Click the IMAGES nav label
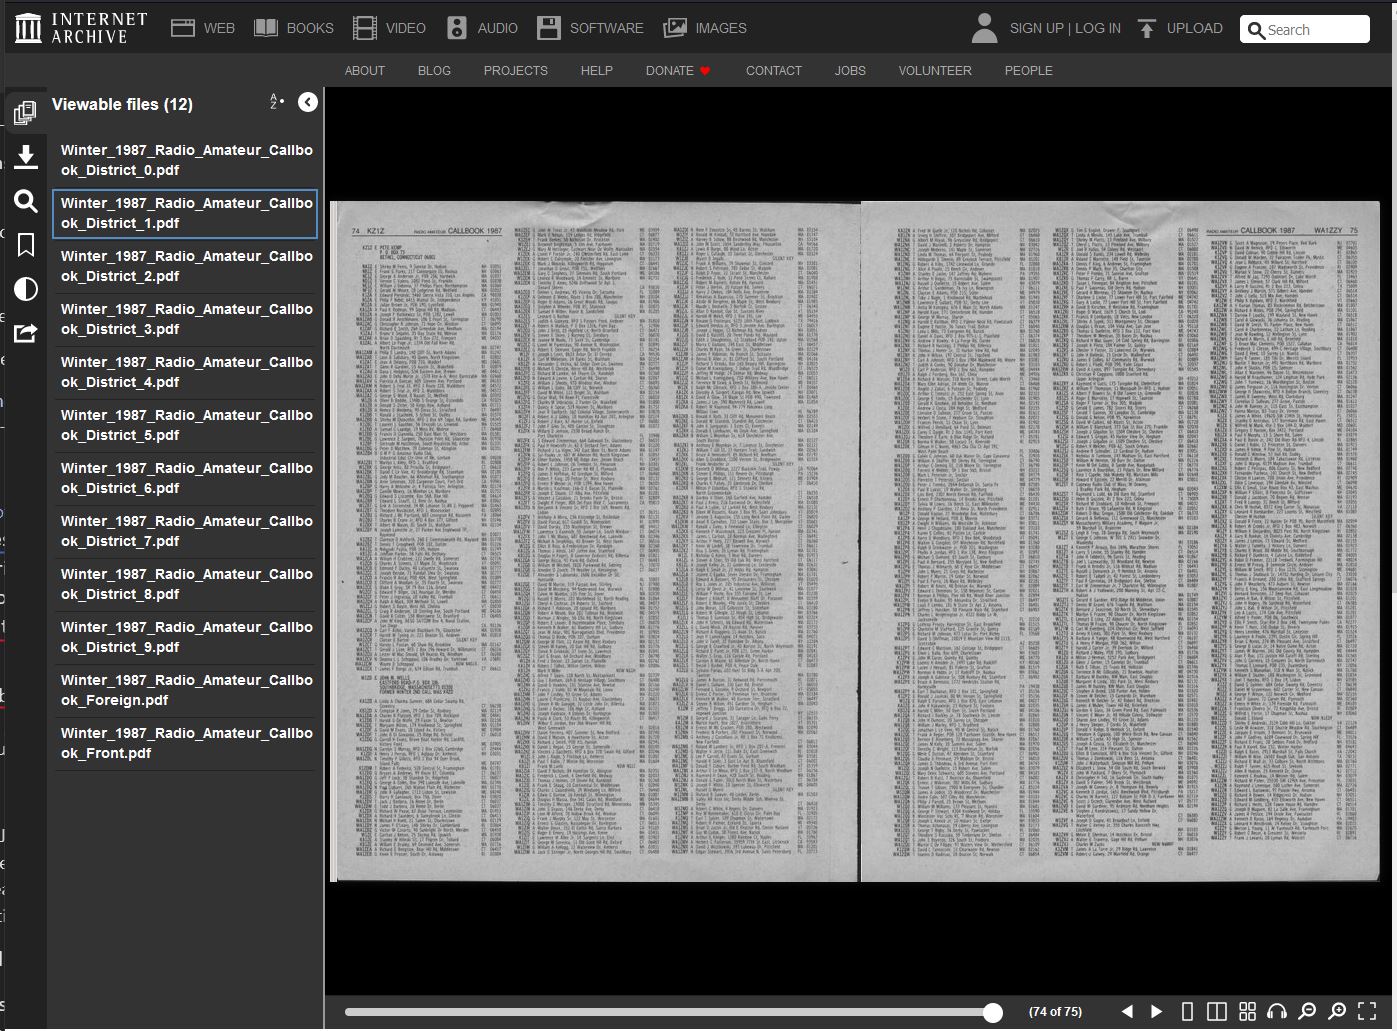1397x1031 pixels. [721, 28]
